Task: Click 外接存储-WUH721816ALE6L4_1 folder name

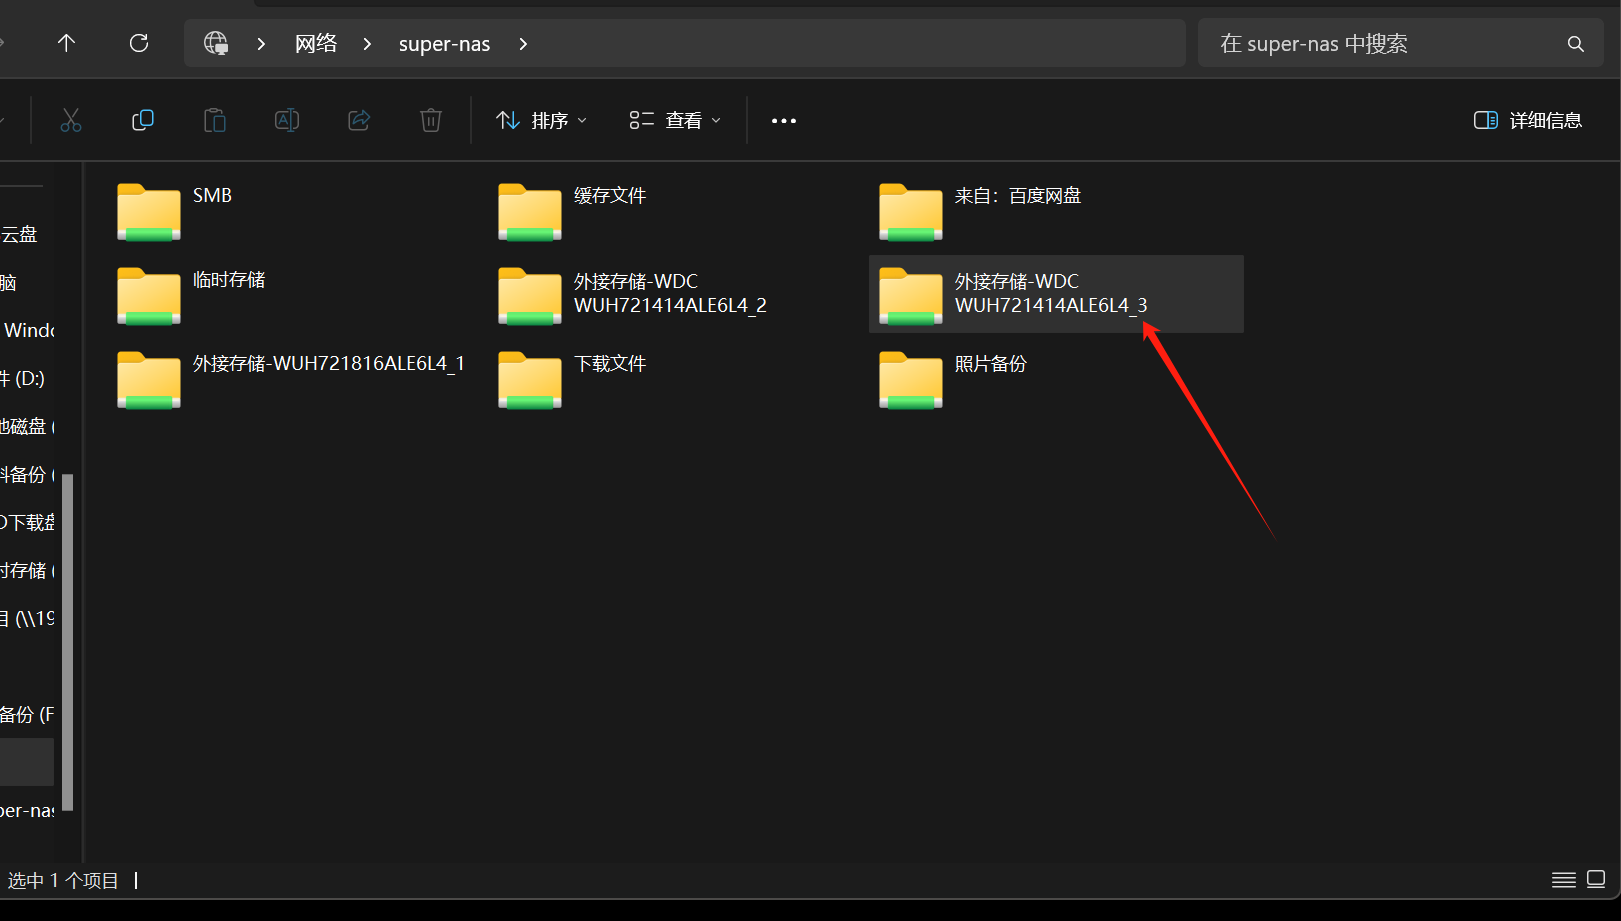Action: click(x=329, y=364)
